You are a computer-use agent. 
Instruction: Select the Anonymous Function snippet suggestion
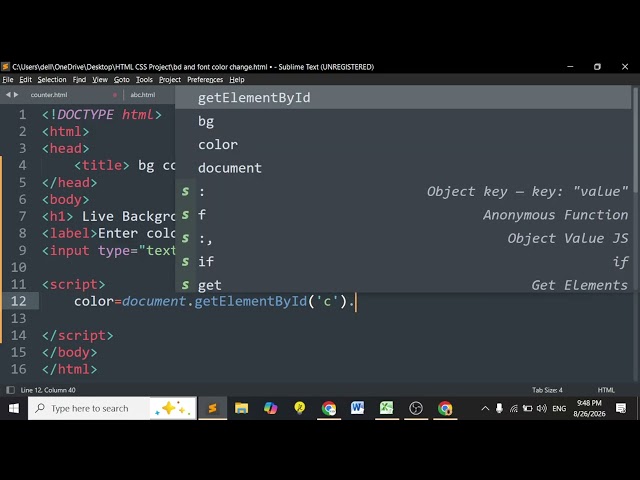403,215
